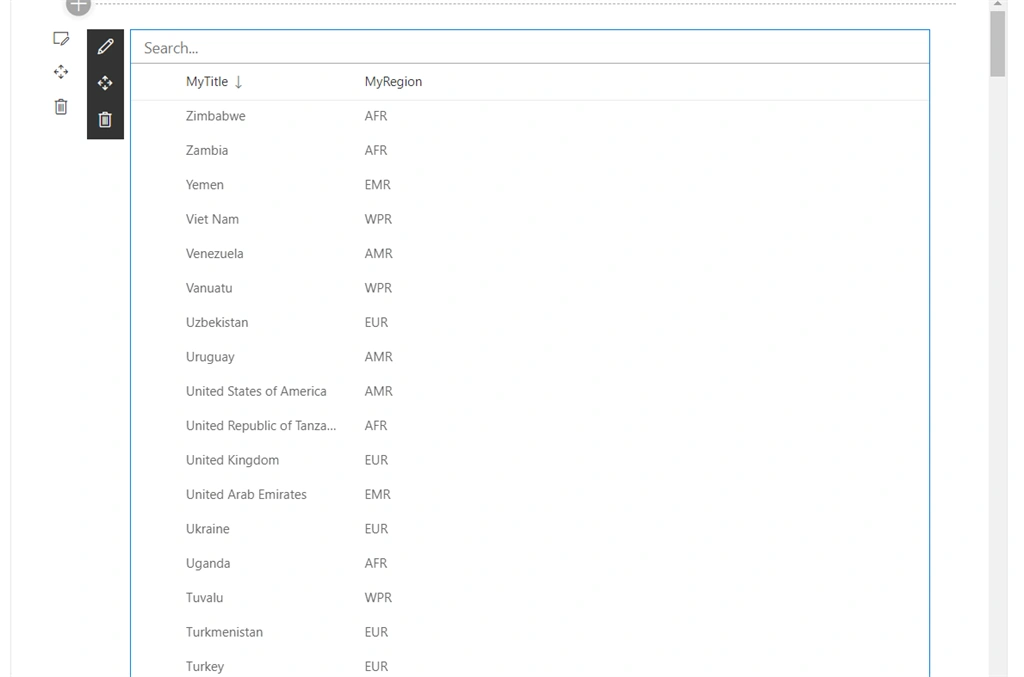Select the move web part icon
Screen dimensions: 1024x677
105,83
